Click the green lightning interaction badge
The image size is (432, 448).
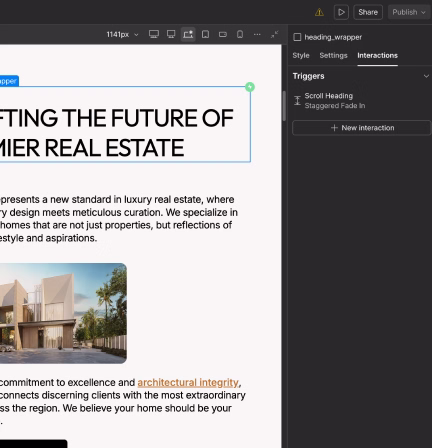[x=250, y=87]
